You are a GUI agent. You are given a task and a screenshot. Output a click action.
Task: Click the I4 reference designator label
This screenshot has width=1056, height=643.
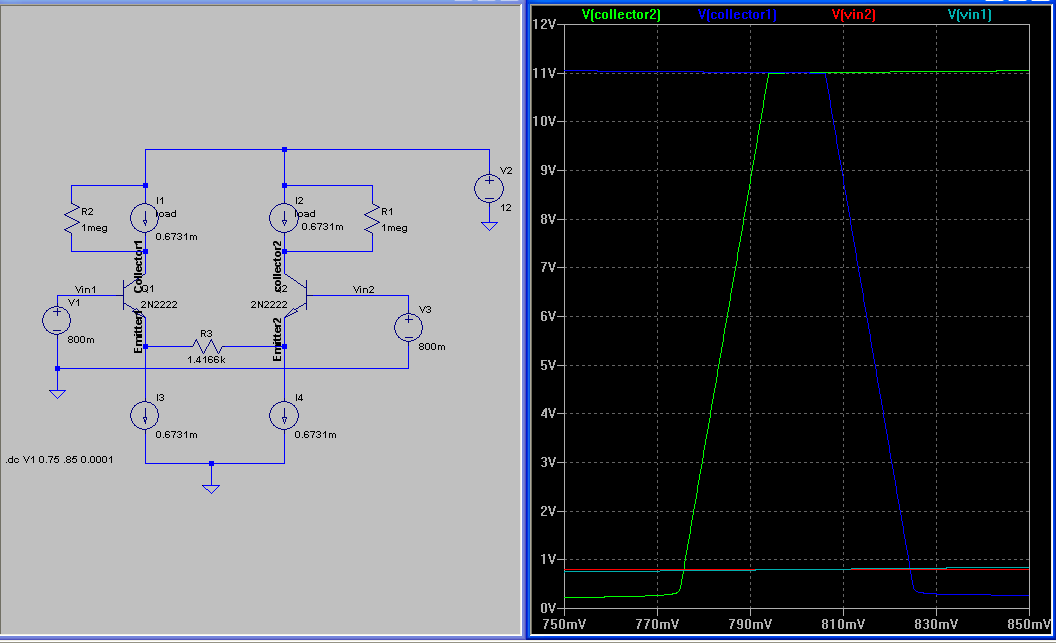pos(299,398)
